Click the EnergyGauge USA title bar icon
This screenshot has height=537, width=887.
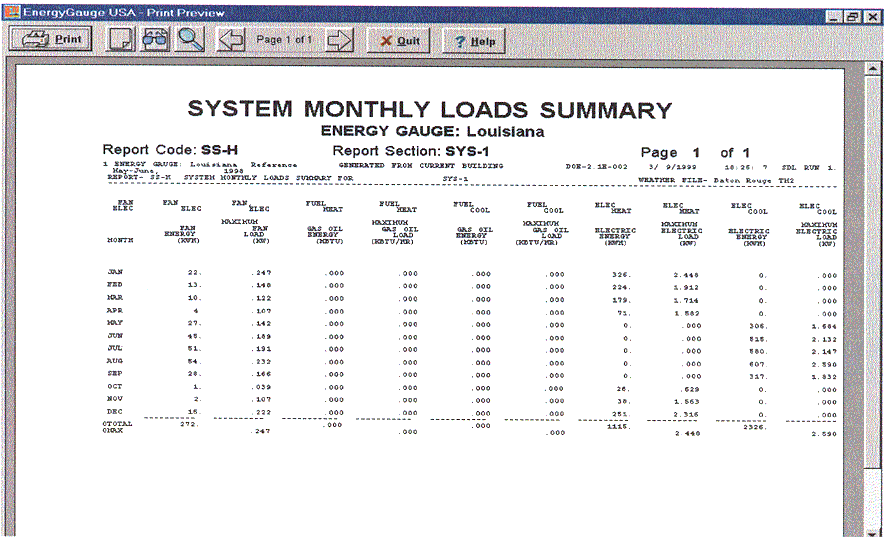(11, 12)
